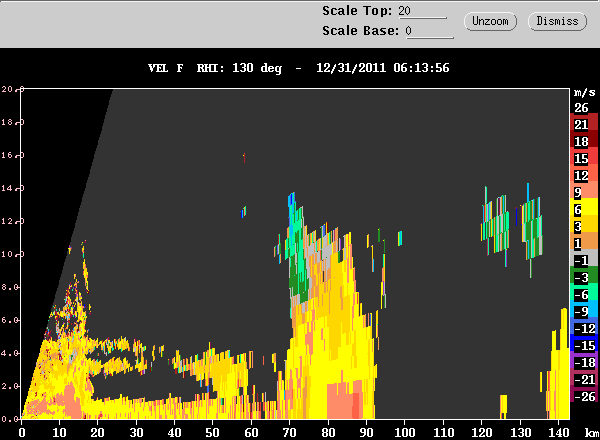Select the 1 m/s orange legend entry
Screen dimensions: 600x440
pyautogui.click(x=584, y=243)
